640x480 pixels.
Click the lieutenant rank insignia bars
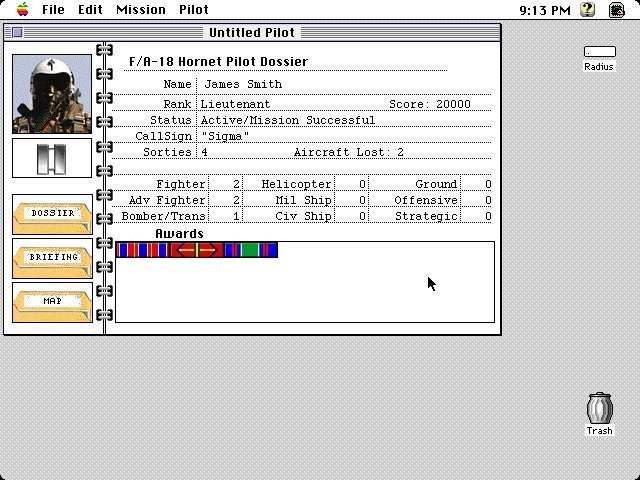pyautogui.click(x=52, y=158)
